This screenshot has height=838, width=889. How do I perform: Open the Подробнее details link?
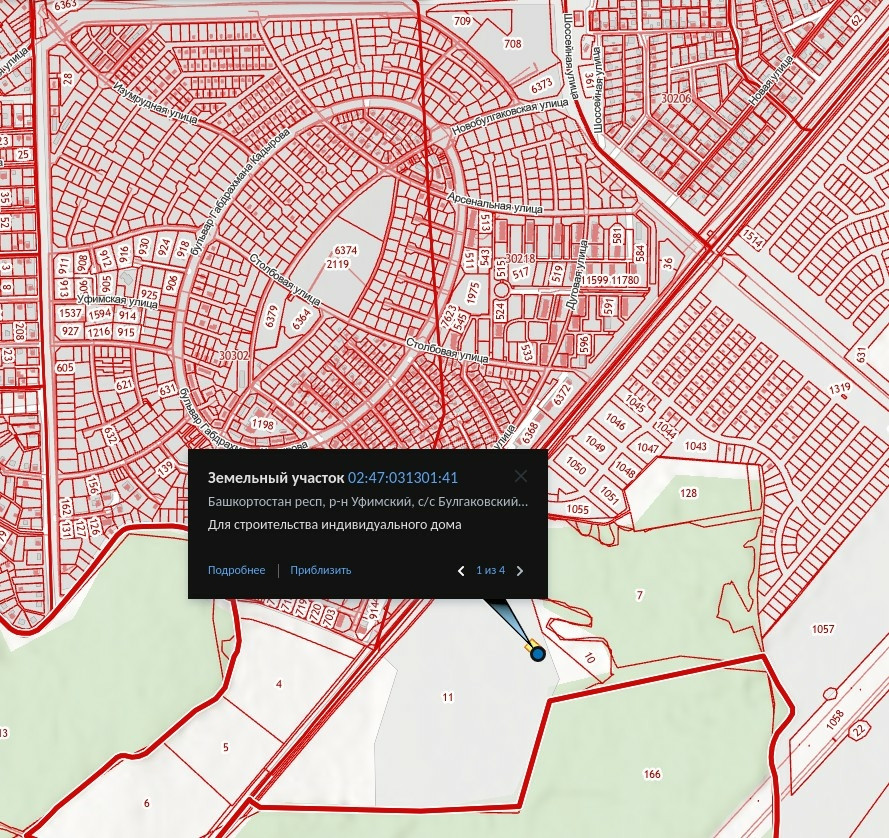[236, 570]
